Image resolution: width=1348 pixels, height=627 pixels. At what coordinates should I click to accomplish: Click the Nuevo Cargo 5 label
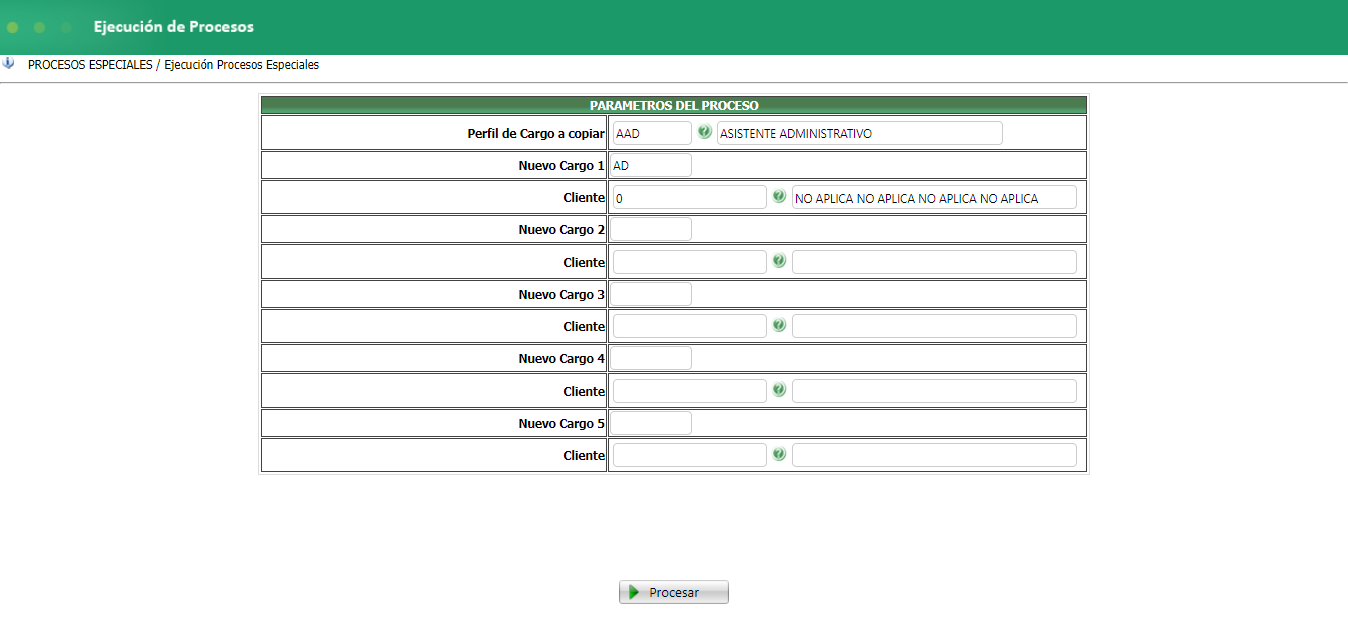click(x=561, y=423)
